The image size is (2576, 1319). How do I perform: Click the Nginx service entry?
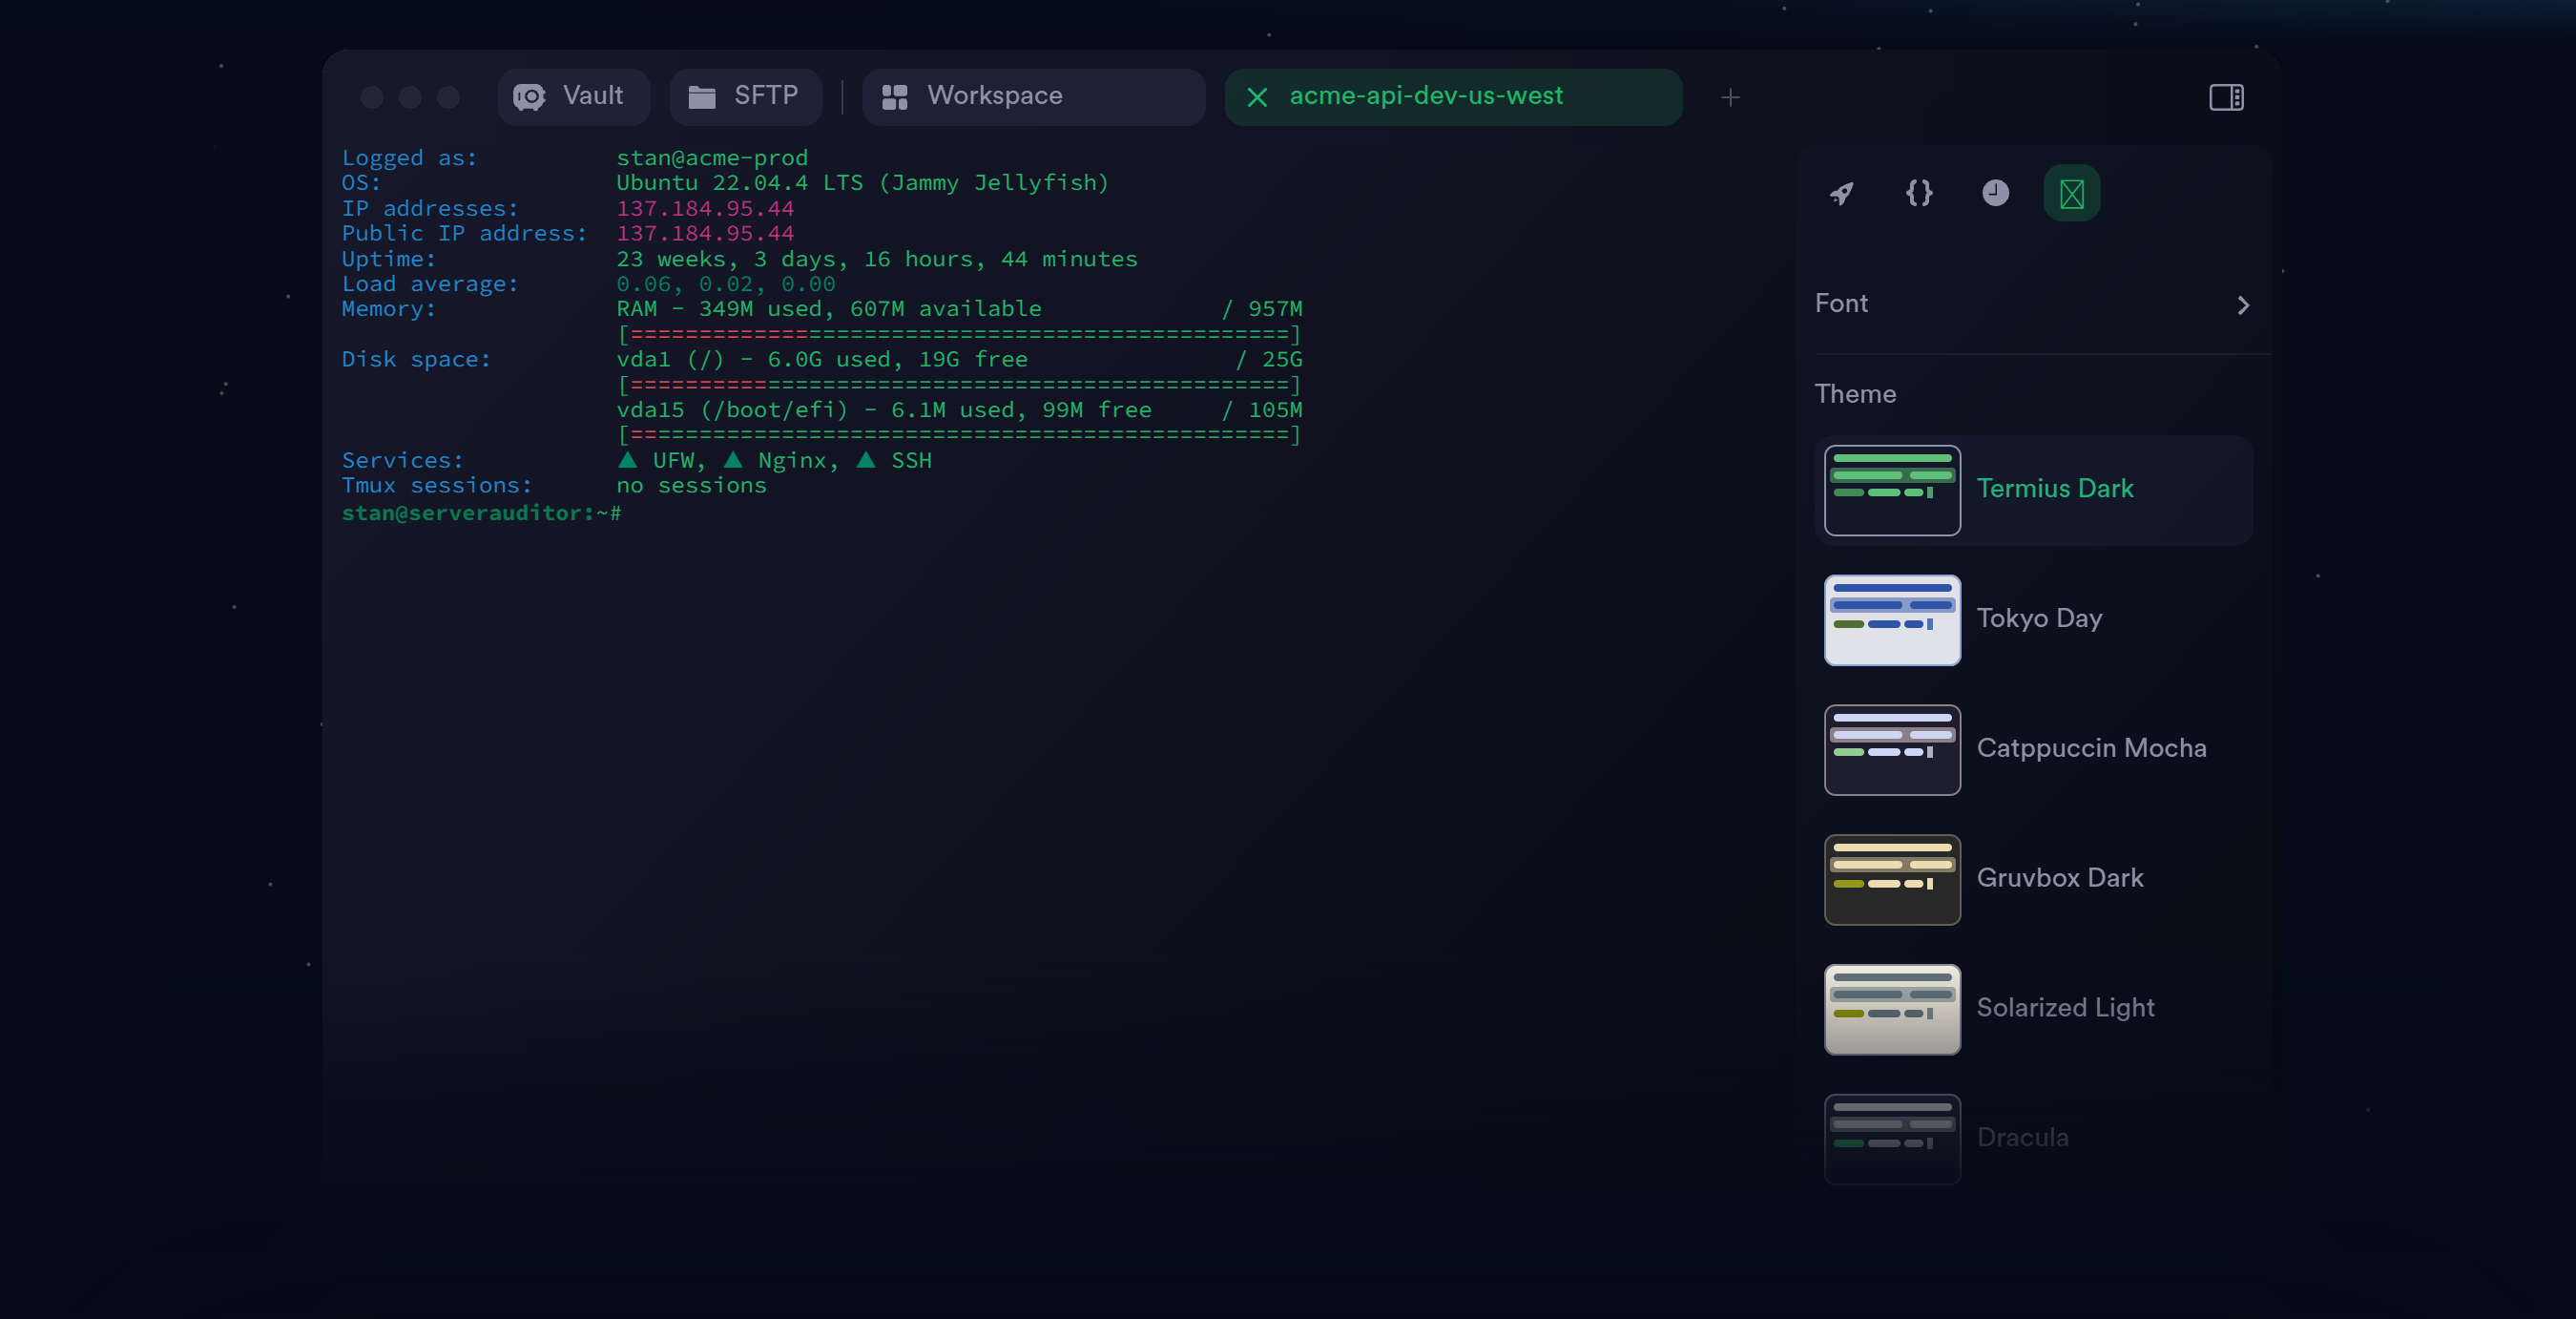click(x=782, y=460)
